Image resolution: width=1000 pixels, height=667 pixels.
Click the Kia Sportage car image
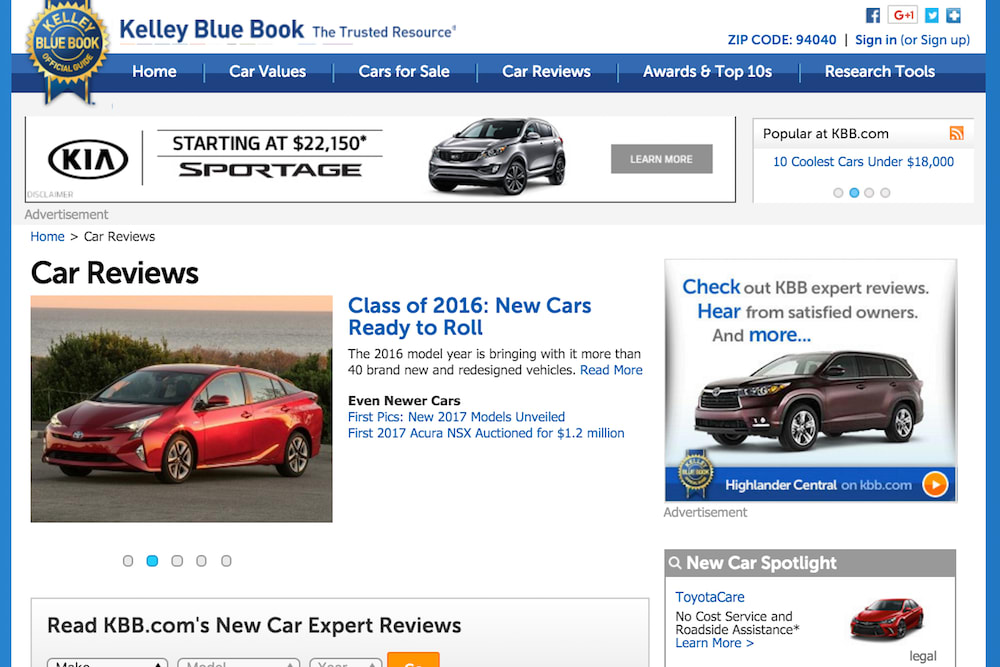[497, 156]
